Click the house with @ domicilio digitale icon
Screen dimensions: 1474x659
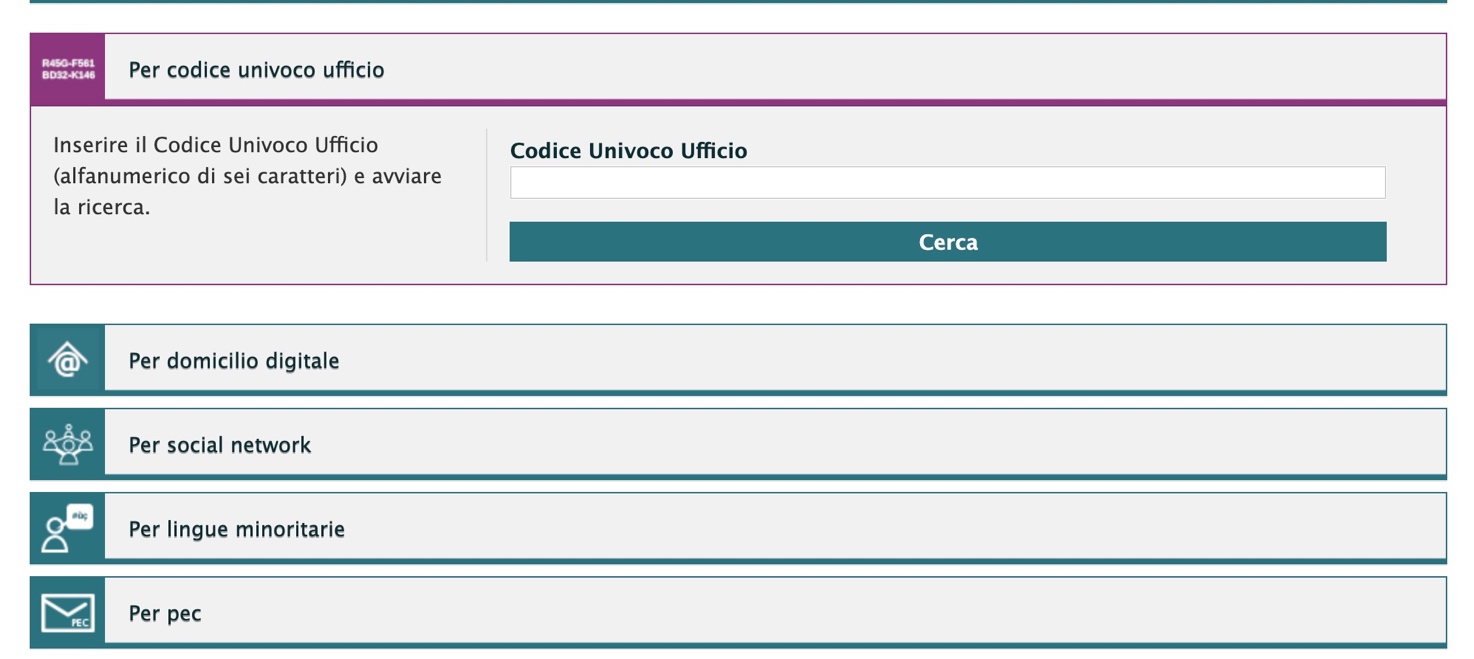[68, 360]
